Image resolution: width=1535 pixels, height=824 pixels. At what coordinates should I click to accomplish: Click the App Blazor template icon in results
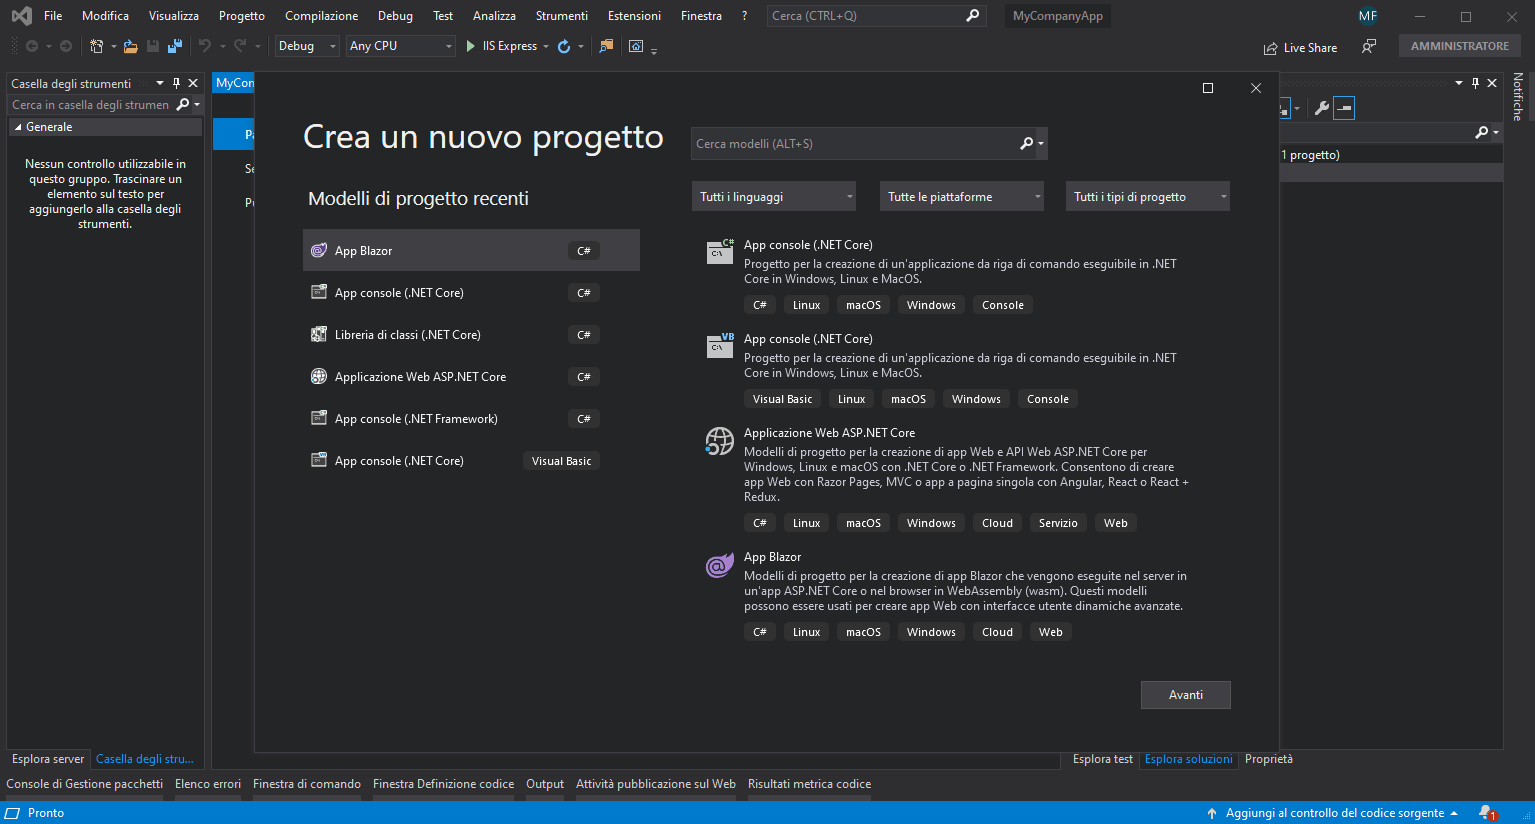[719, 566]
